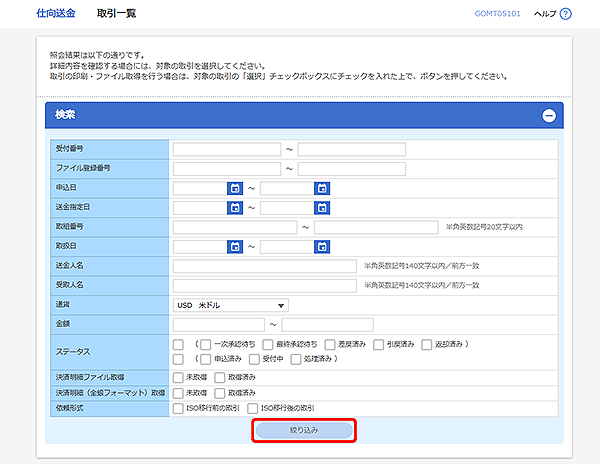Tick the ISO移行前の取引 checkbox
Viewport: 600px width, 464px height.
[178, 409]
